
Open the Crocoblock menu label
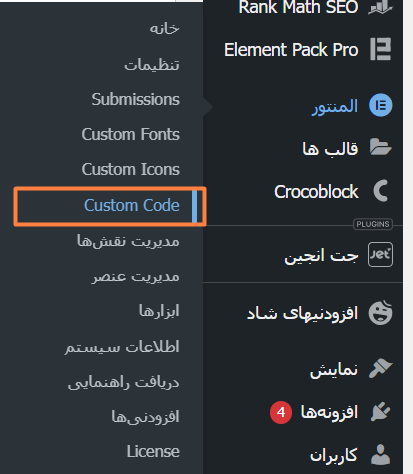[316, 192]
